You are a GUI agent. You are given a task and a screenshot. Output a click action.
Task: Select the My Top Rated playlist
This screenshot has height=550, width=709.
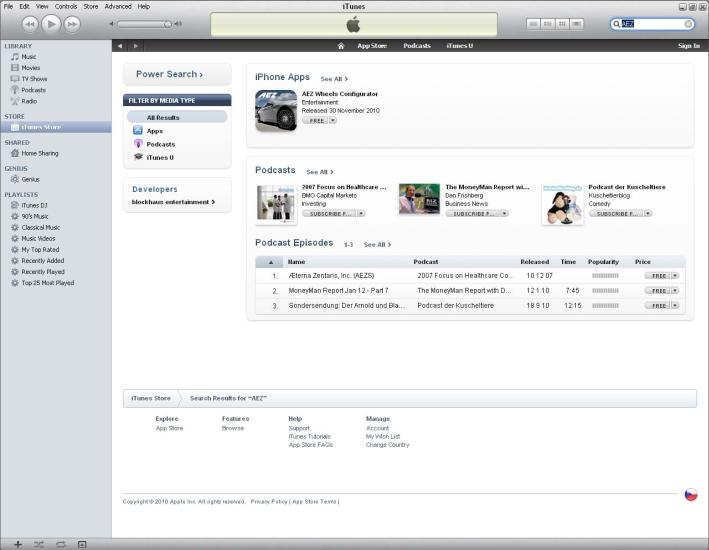(x=40, y=250)
